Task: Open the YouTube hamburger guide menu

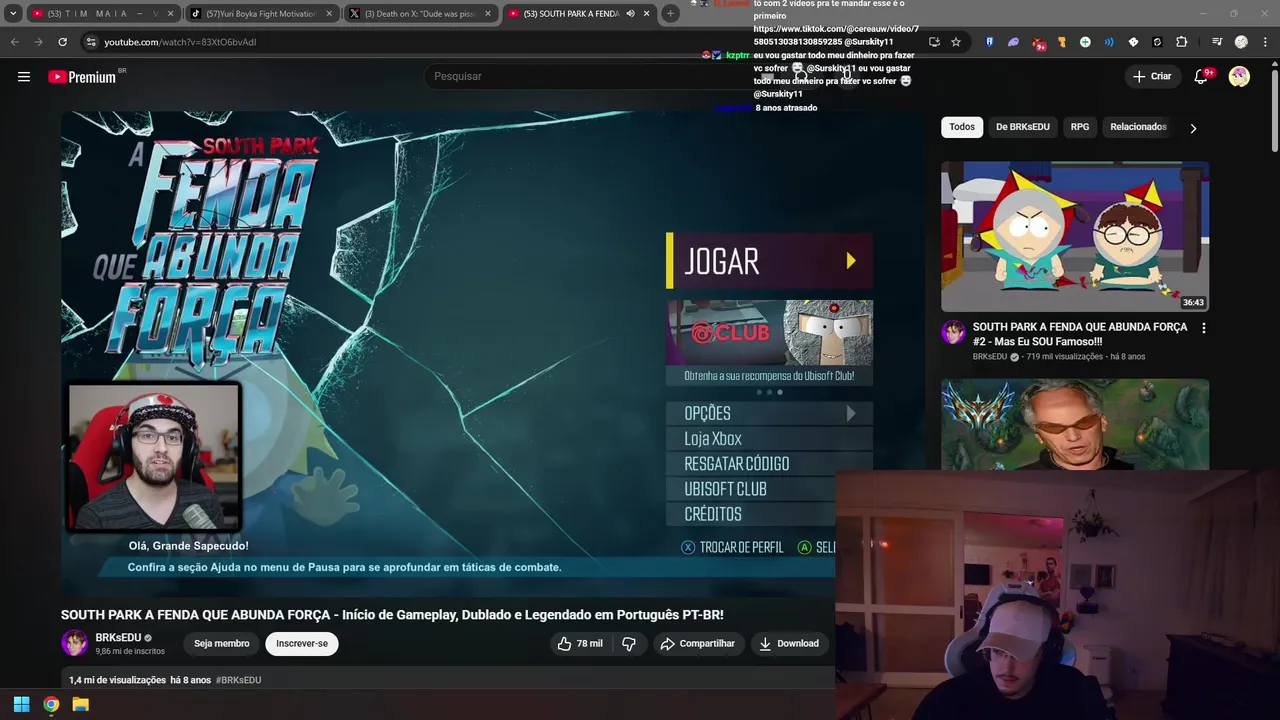Action: (24, 76)
